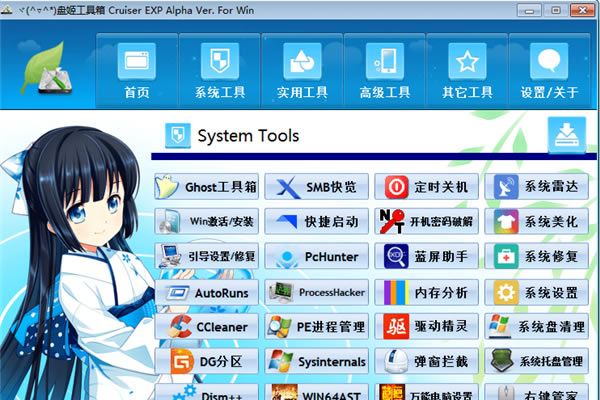Close the Cruiser EXP window
Screen dimensions: 600x400
point(582,10)
